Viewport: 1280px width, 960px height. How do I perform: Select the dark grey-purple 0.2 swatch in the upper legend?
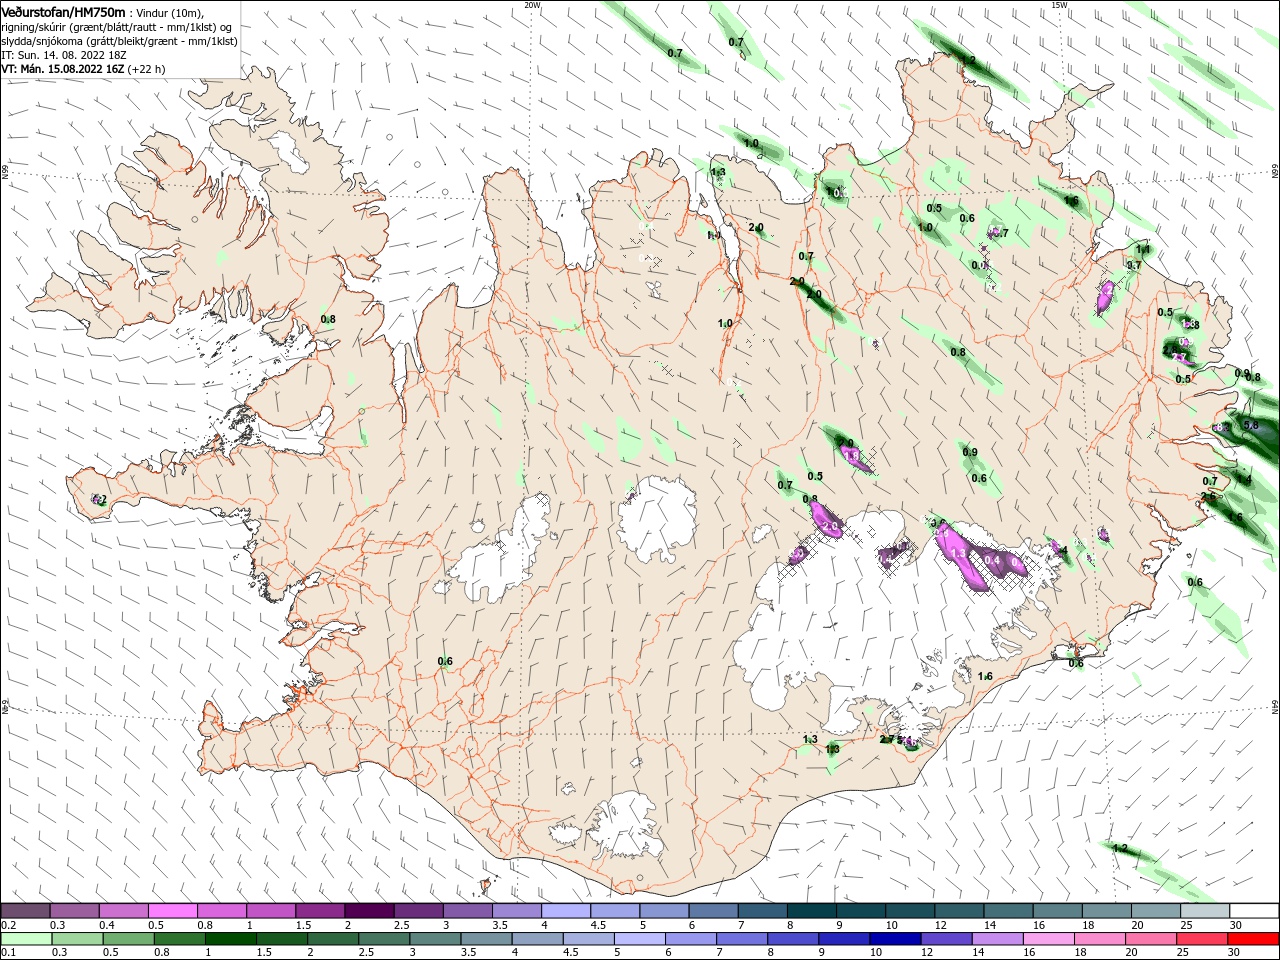[26, 911]
